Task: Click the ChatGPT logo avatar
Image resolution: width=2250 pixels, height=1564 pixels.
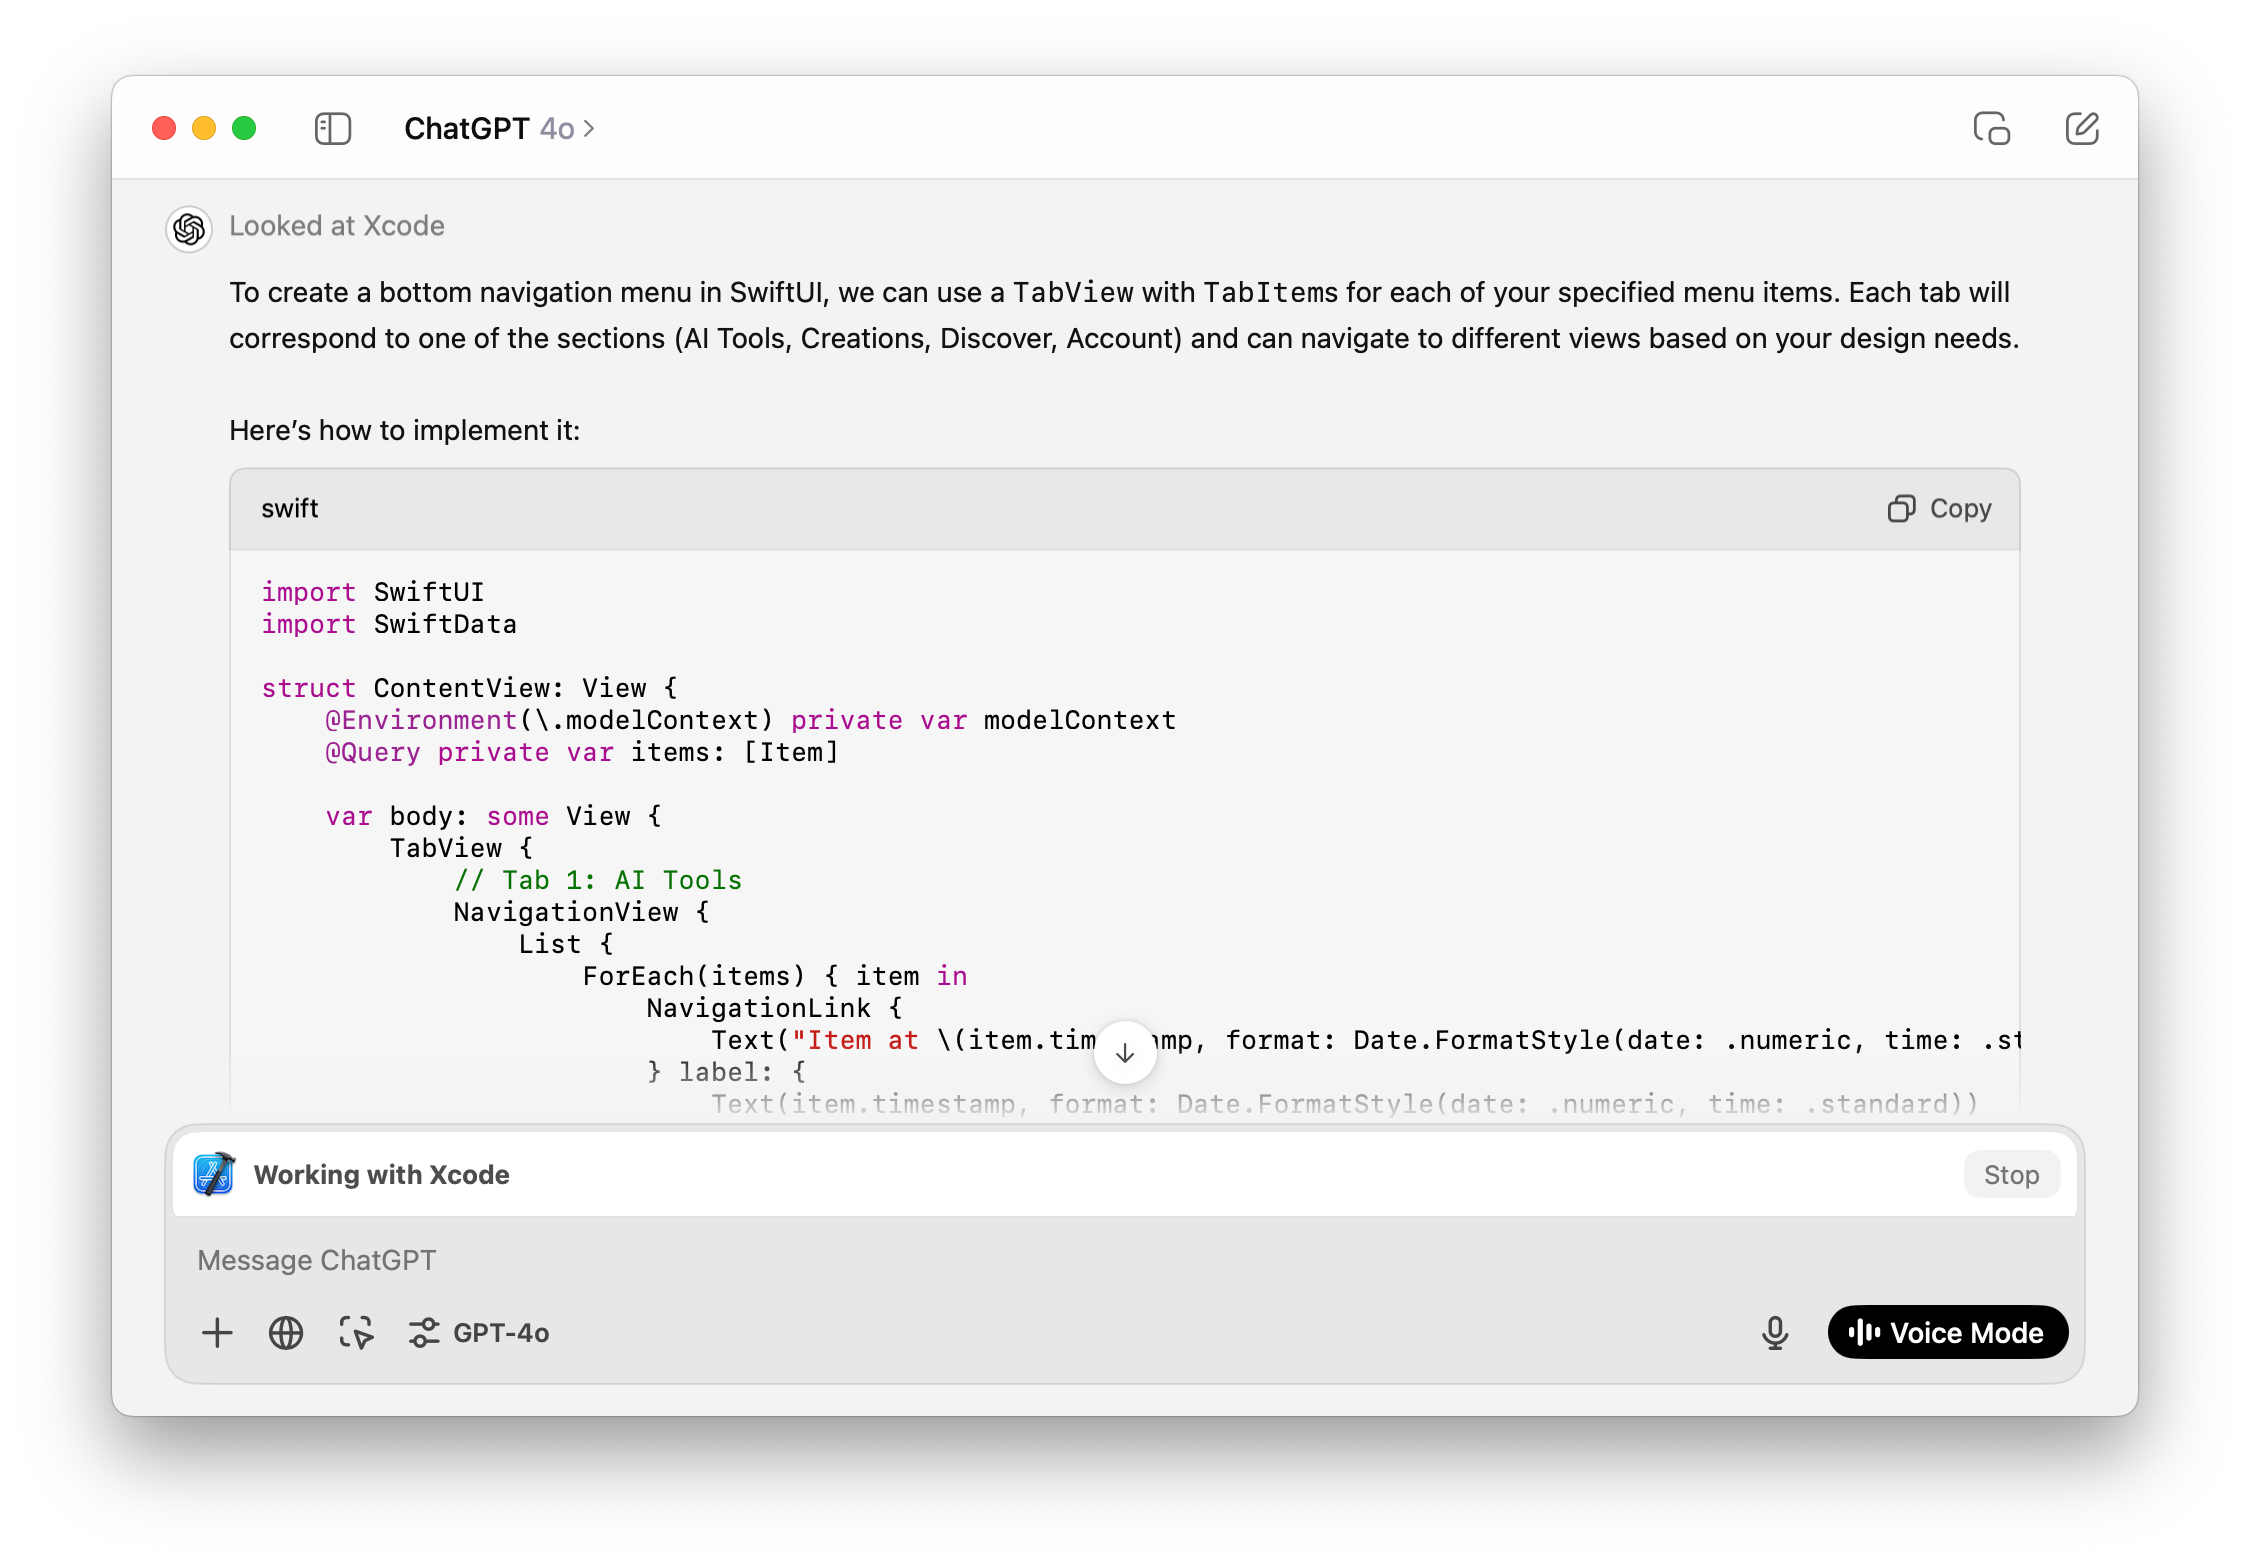Action: tap(189, 229)
